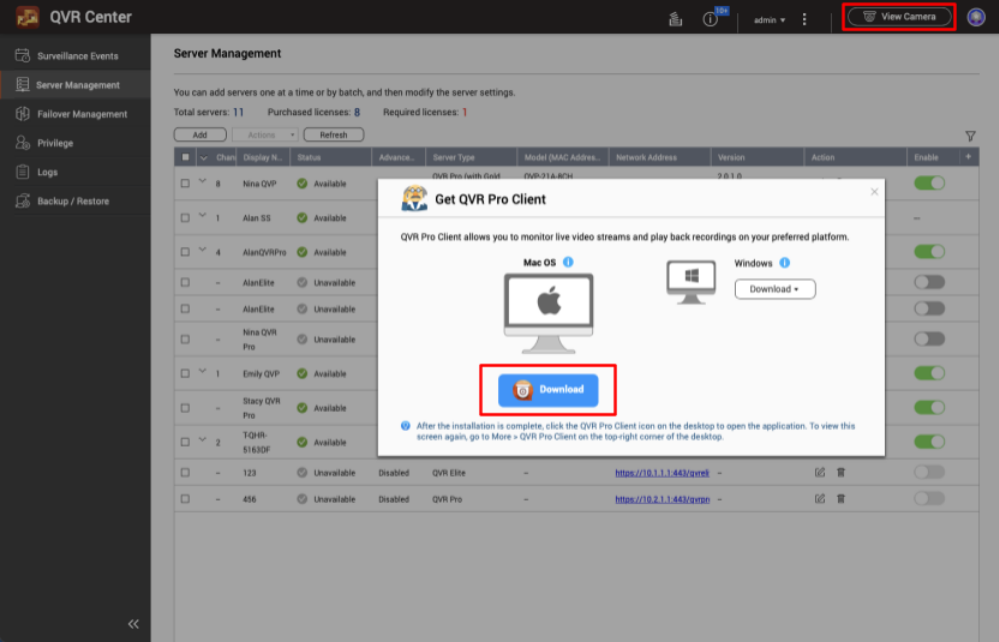
Task: Open the admin account dropdown
Action: (769, 20)
